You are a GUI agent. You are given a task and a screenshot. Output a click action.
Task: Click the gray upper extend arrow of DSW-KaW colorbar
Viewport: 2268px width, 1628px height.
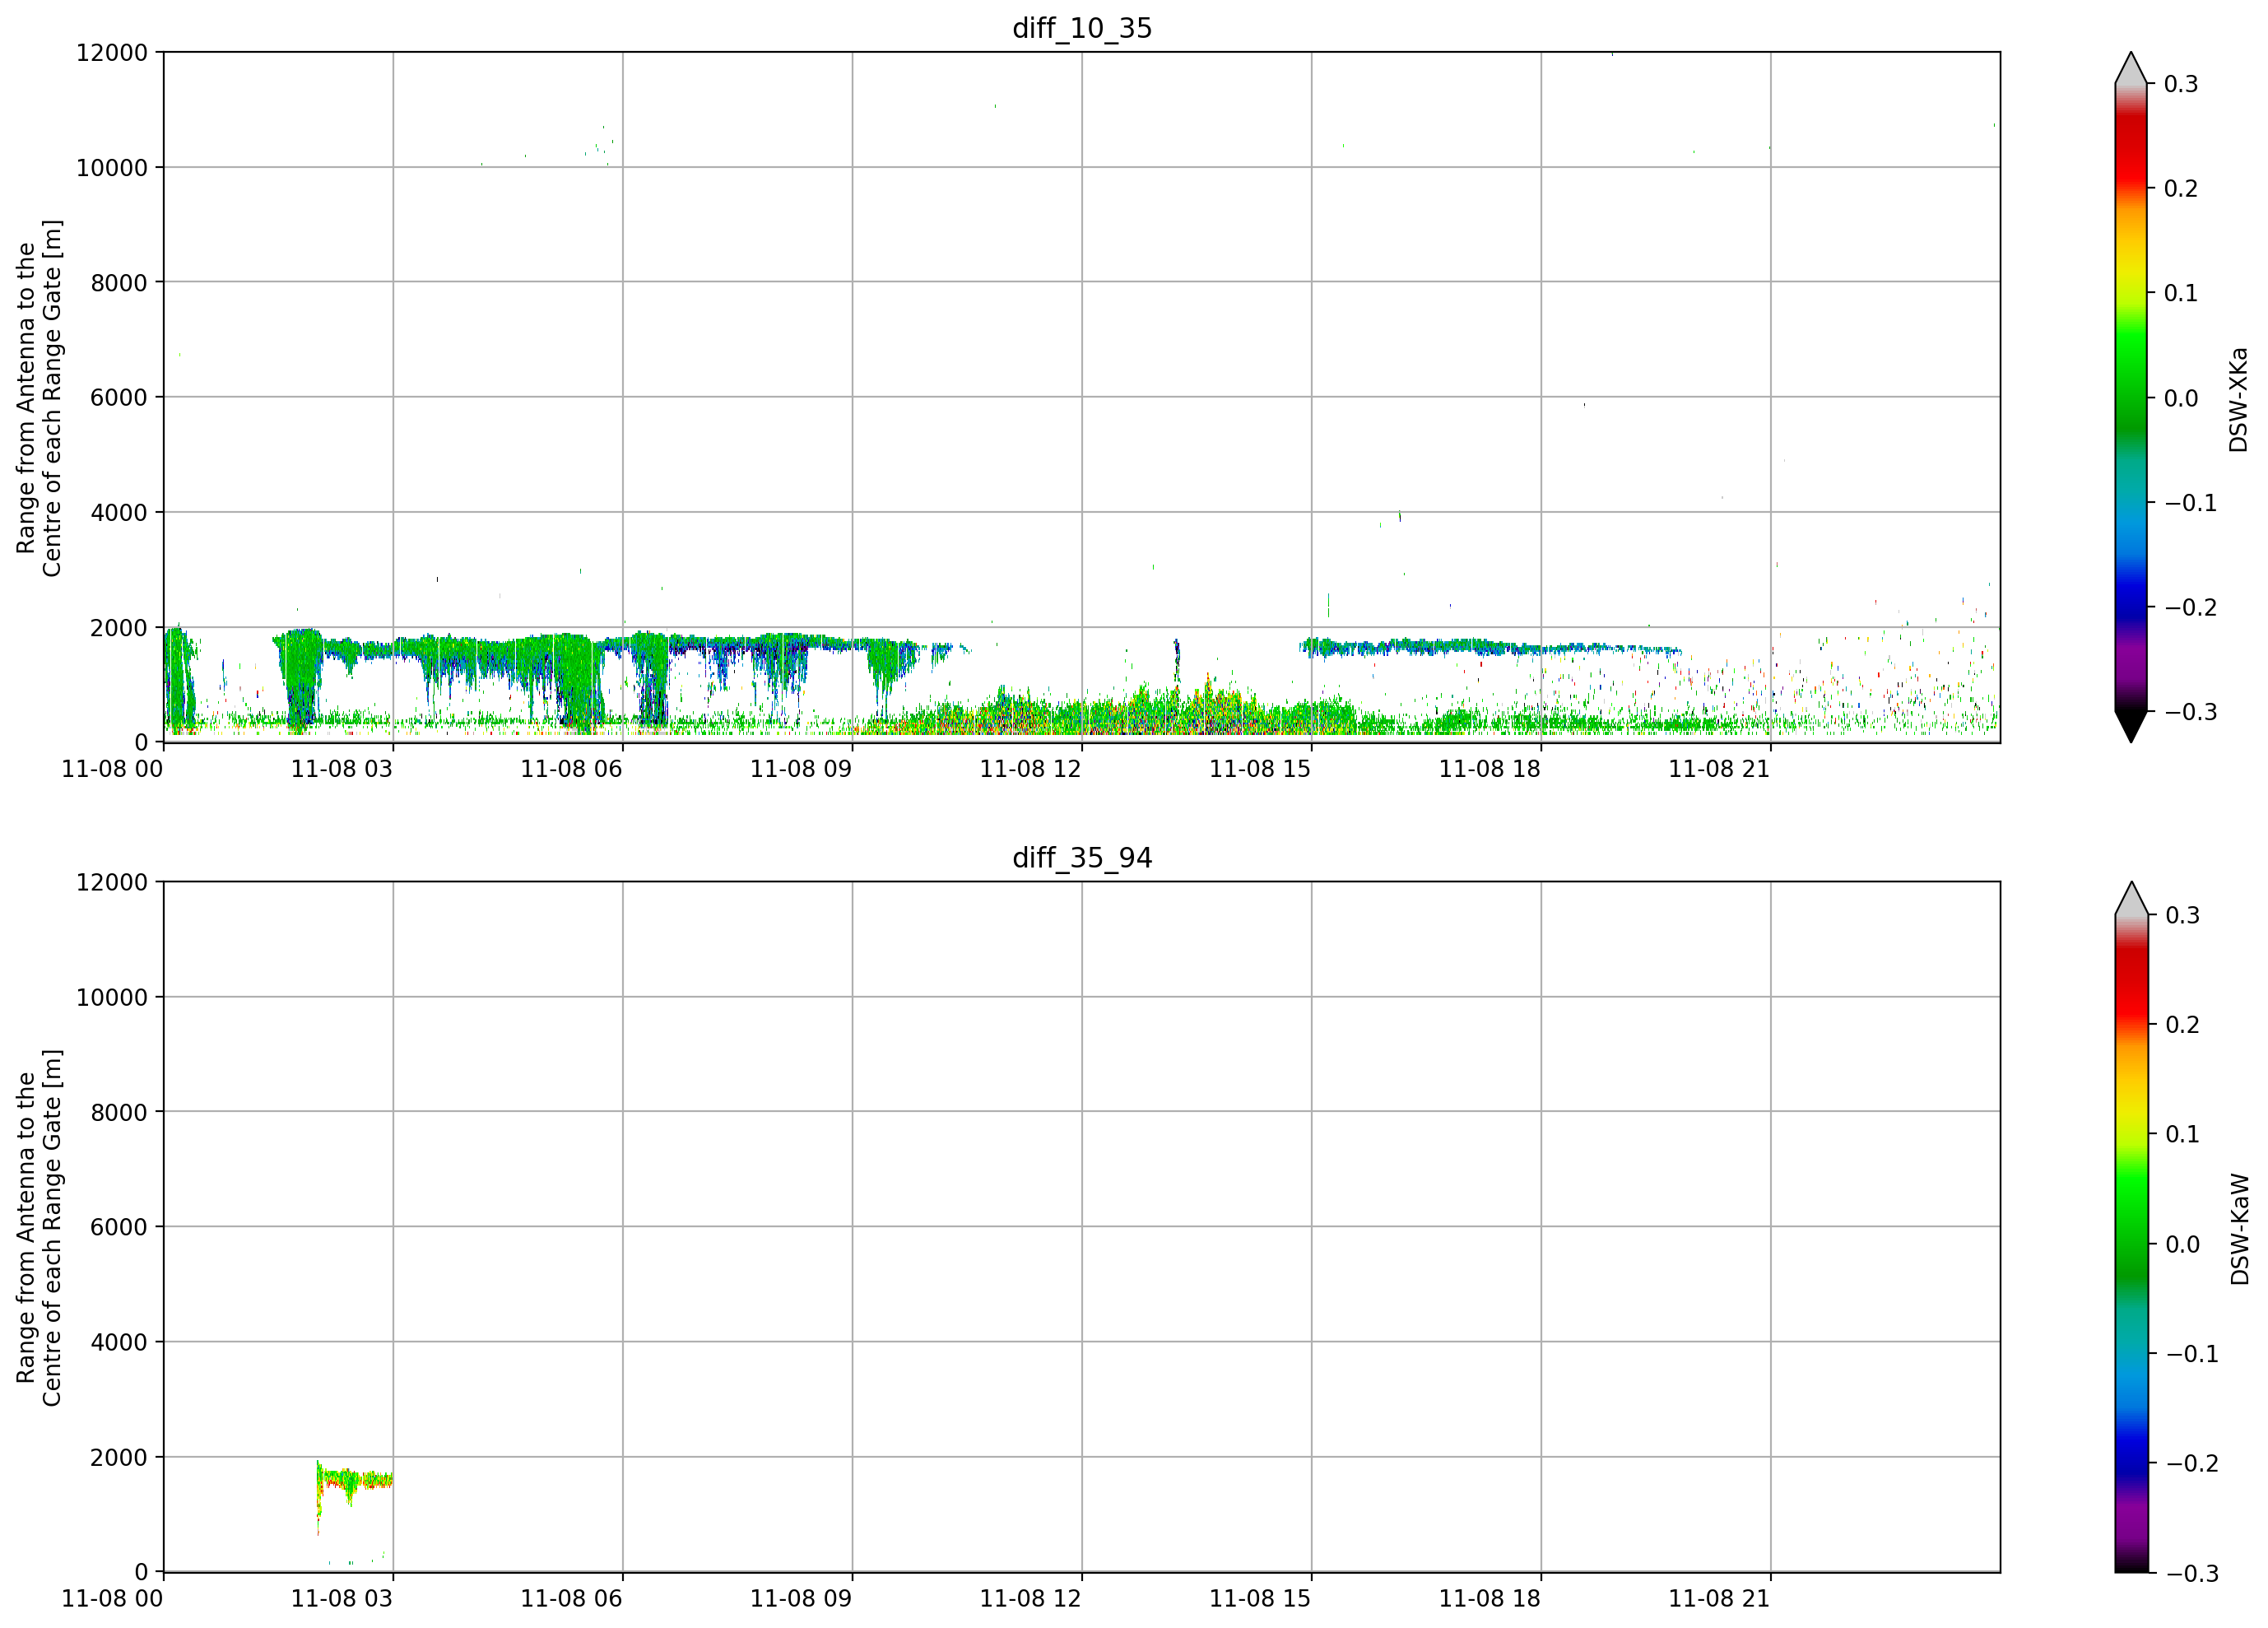[x=2131, y=898]
